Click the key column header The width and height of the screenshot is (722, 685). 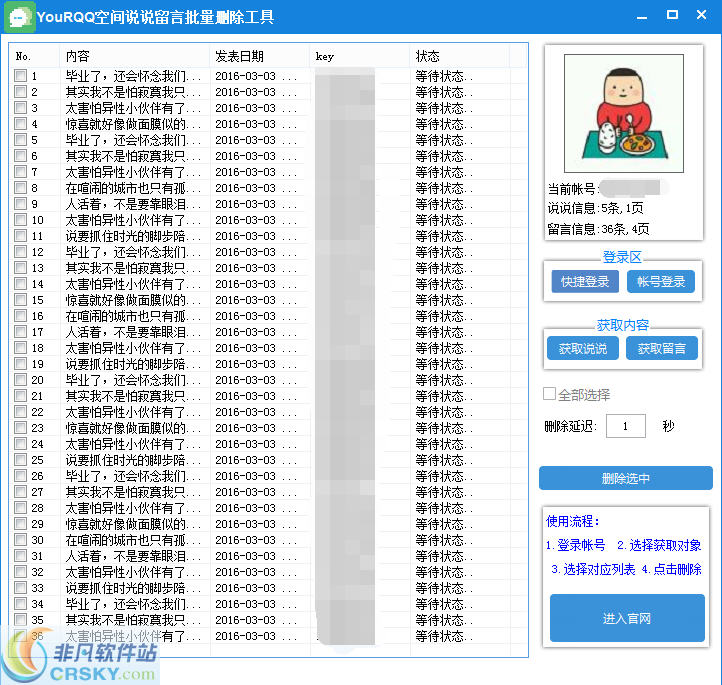click(x=360, y=56)
